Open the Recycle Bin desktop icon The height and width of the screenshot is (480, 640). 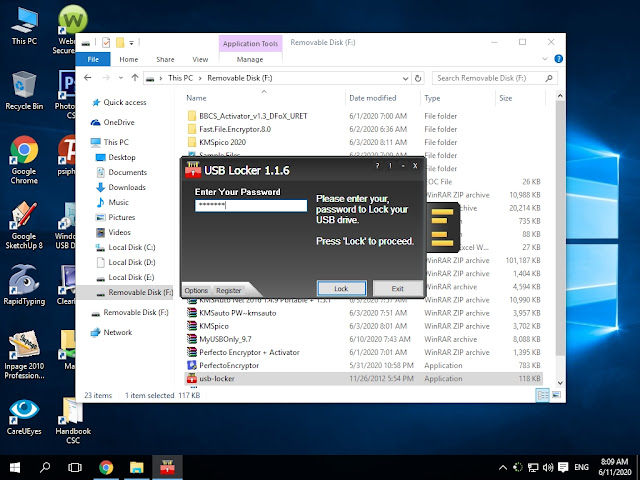(x=24, y=91)
